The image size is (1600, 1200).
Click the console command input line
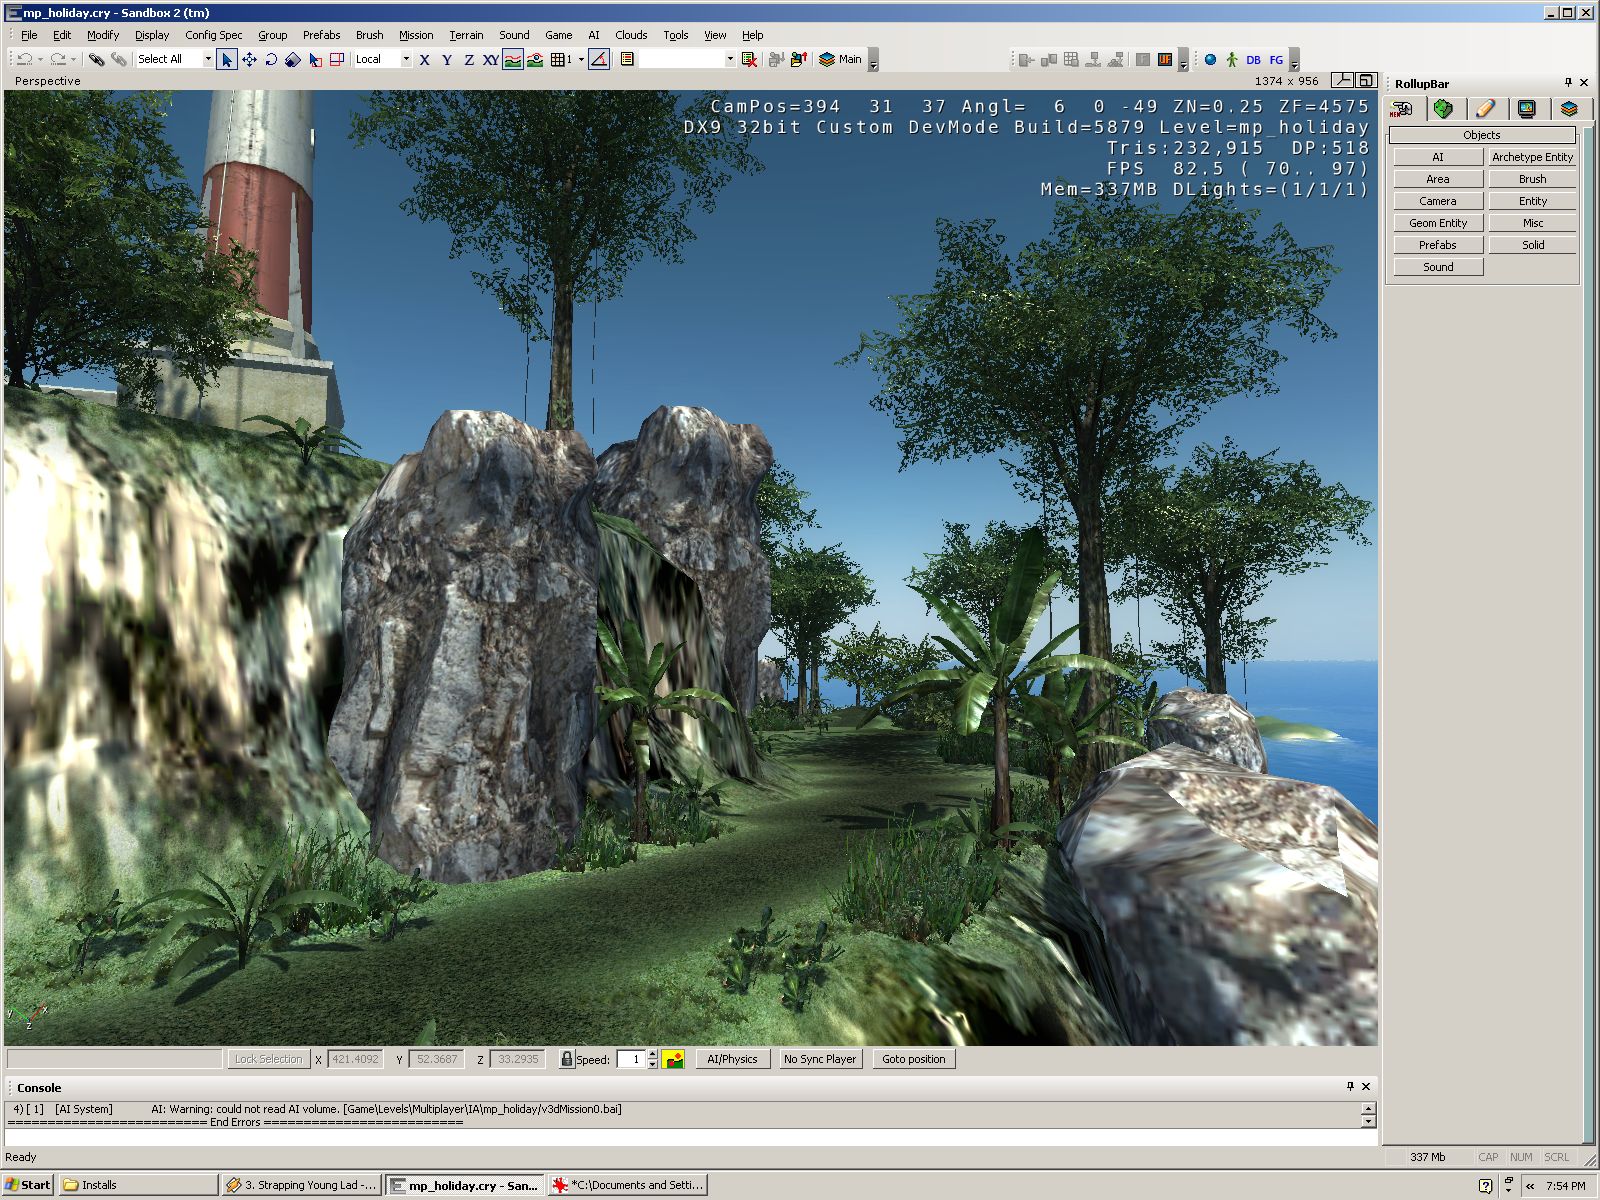(x=690, y=1138)
